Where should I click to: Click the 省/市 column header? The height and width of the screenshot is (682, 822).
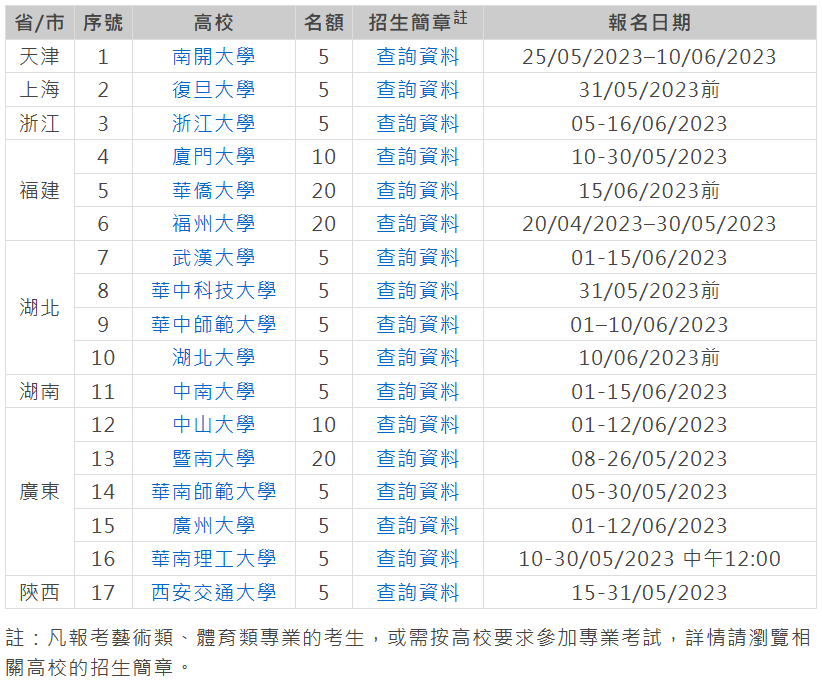click(40, 23)
